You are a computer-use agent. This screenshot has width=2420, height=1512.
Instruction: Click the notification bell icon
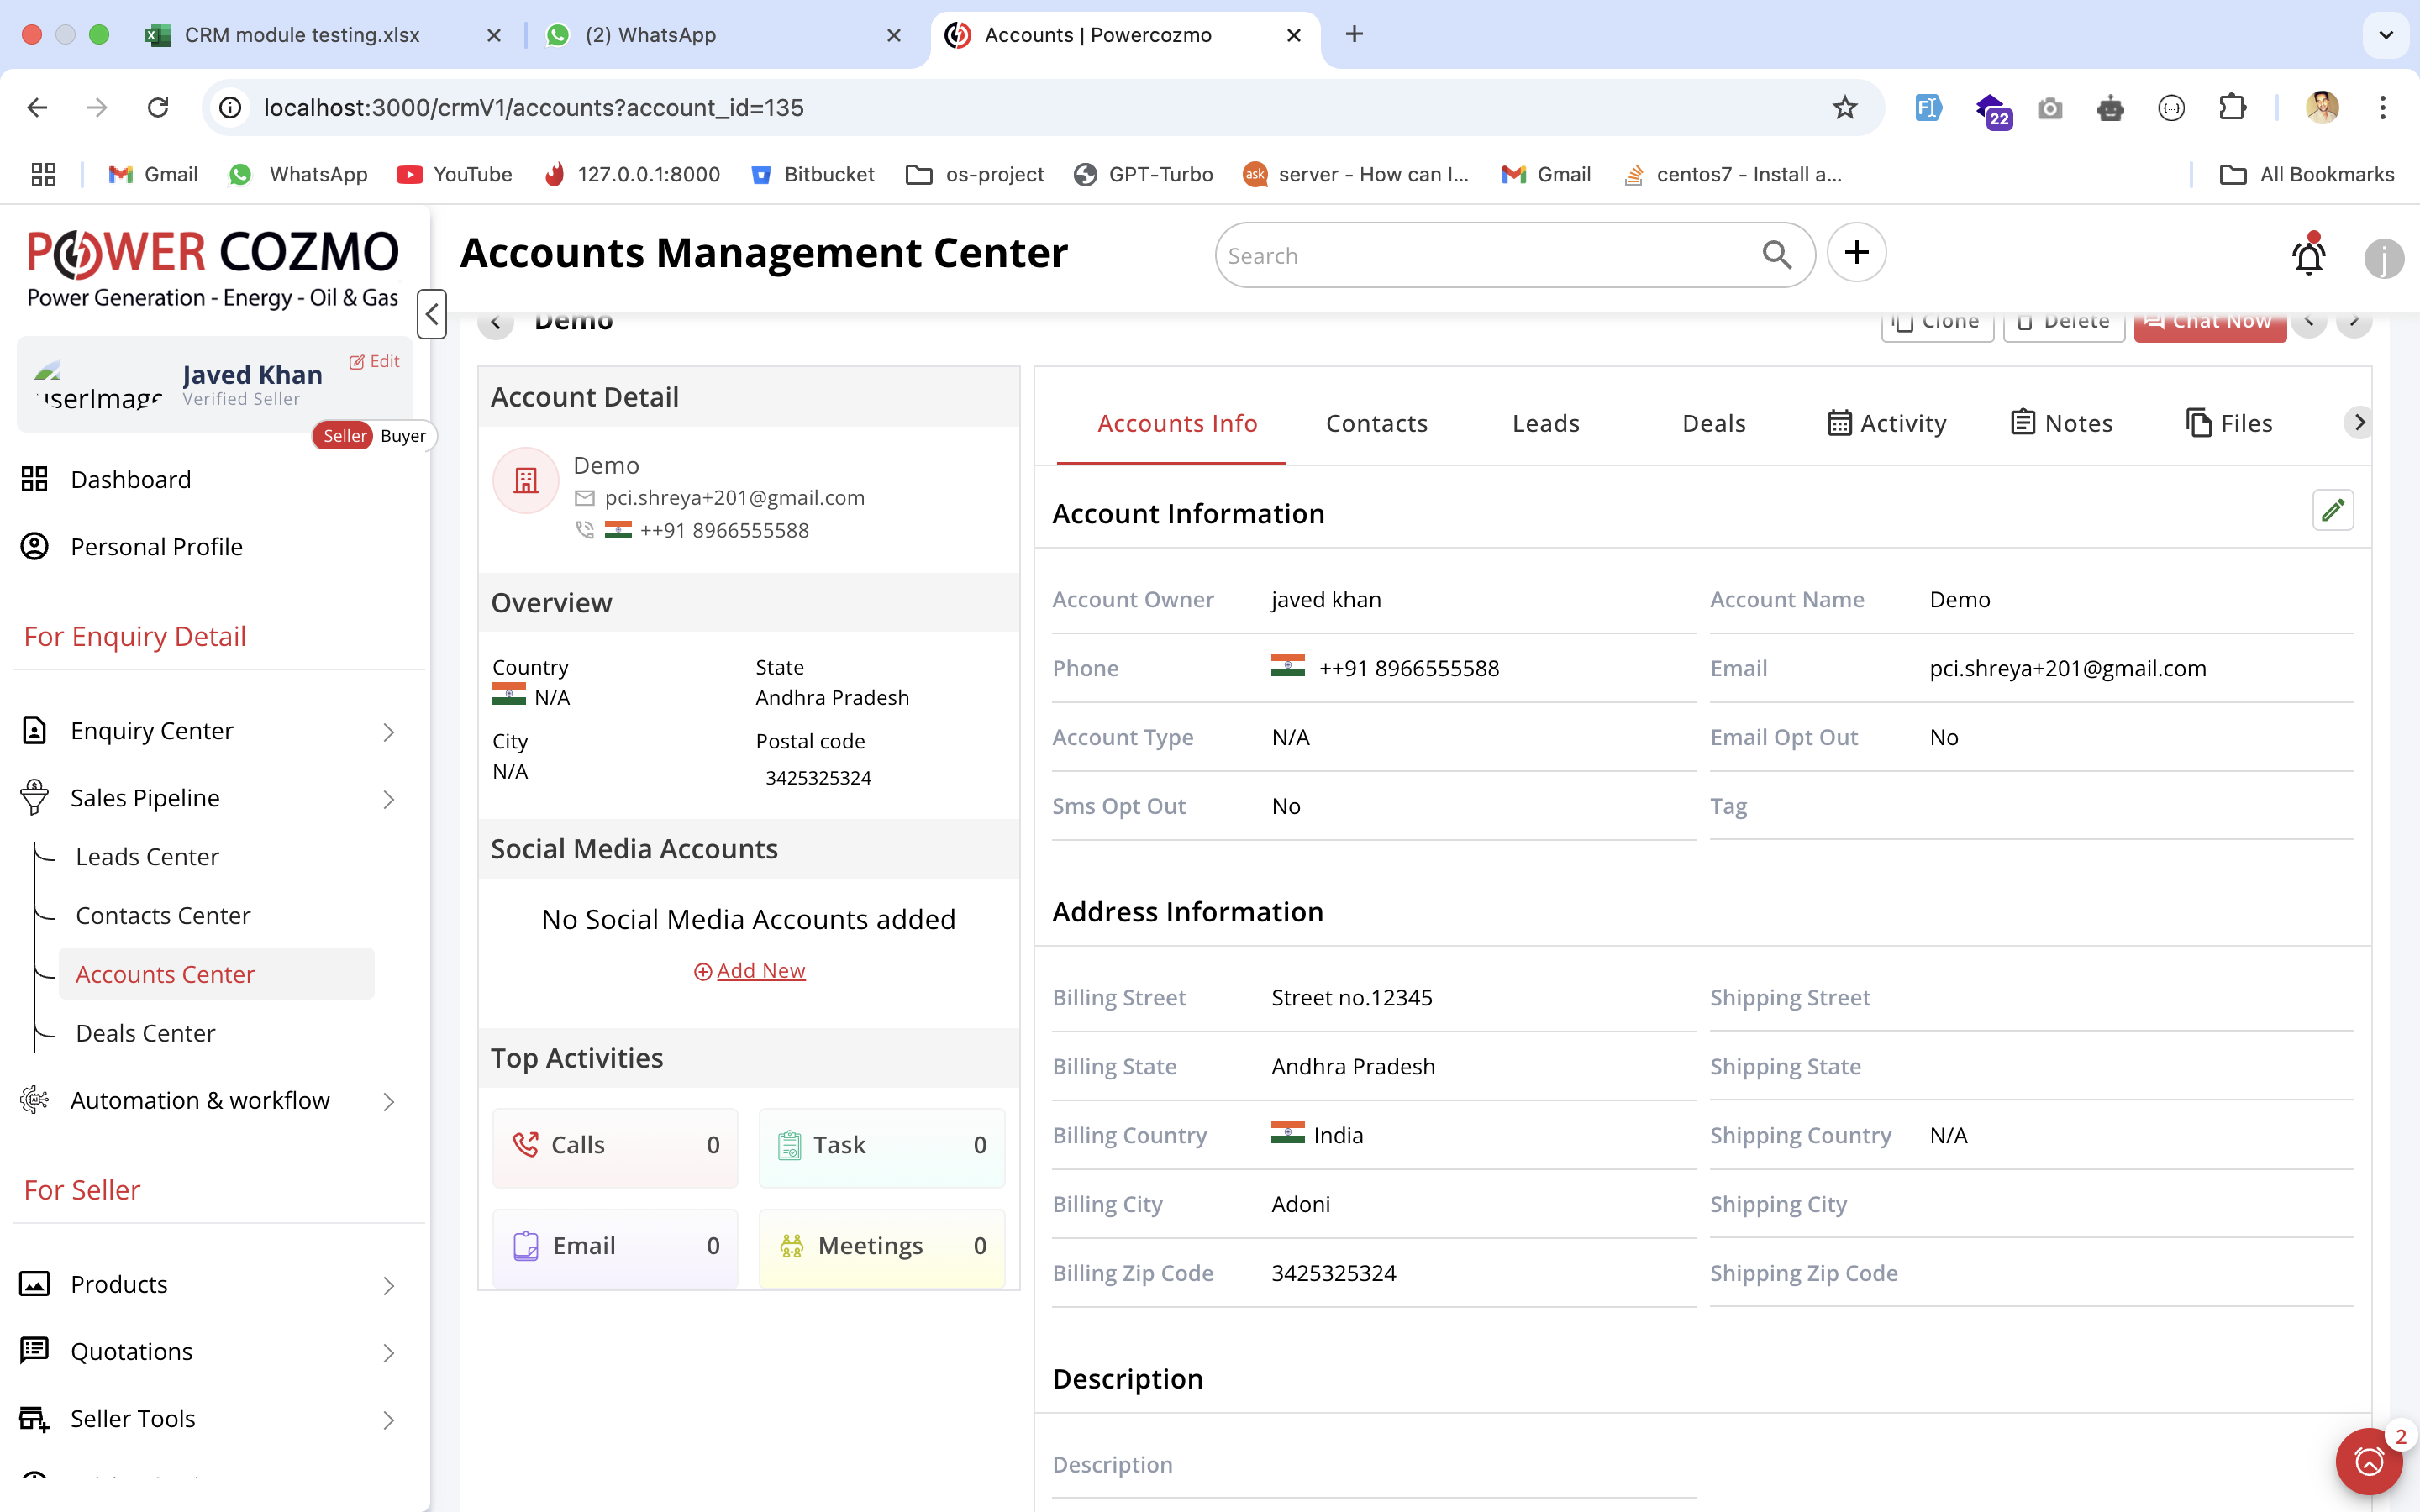pos(2308,257)
